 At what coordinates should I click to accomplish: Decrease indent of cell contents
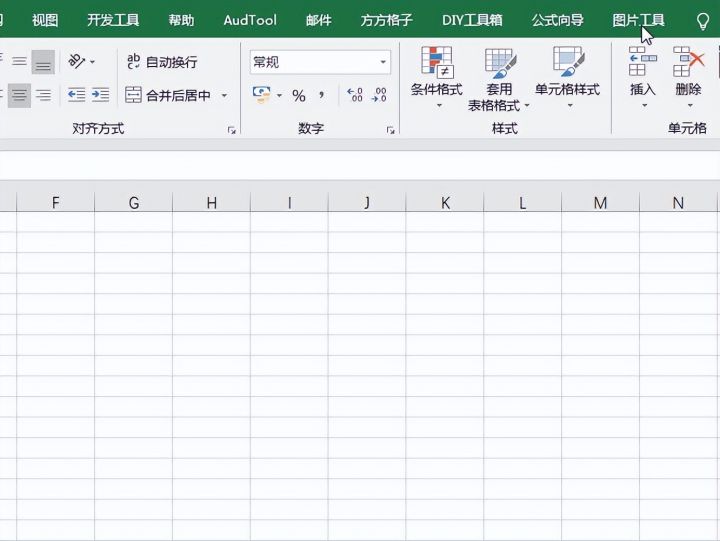tap(76, 95)
